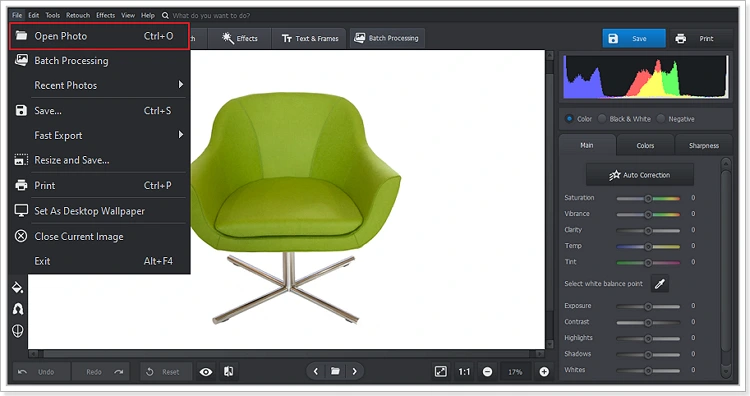The width and height of the screenshot is (750, 396).
Task: Select the globe-shaped tool in left sidebar
Action: click(18, 330)
